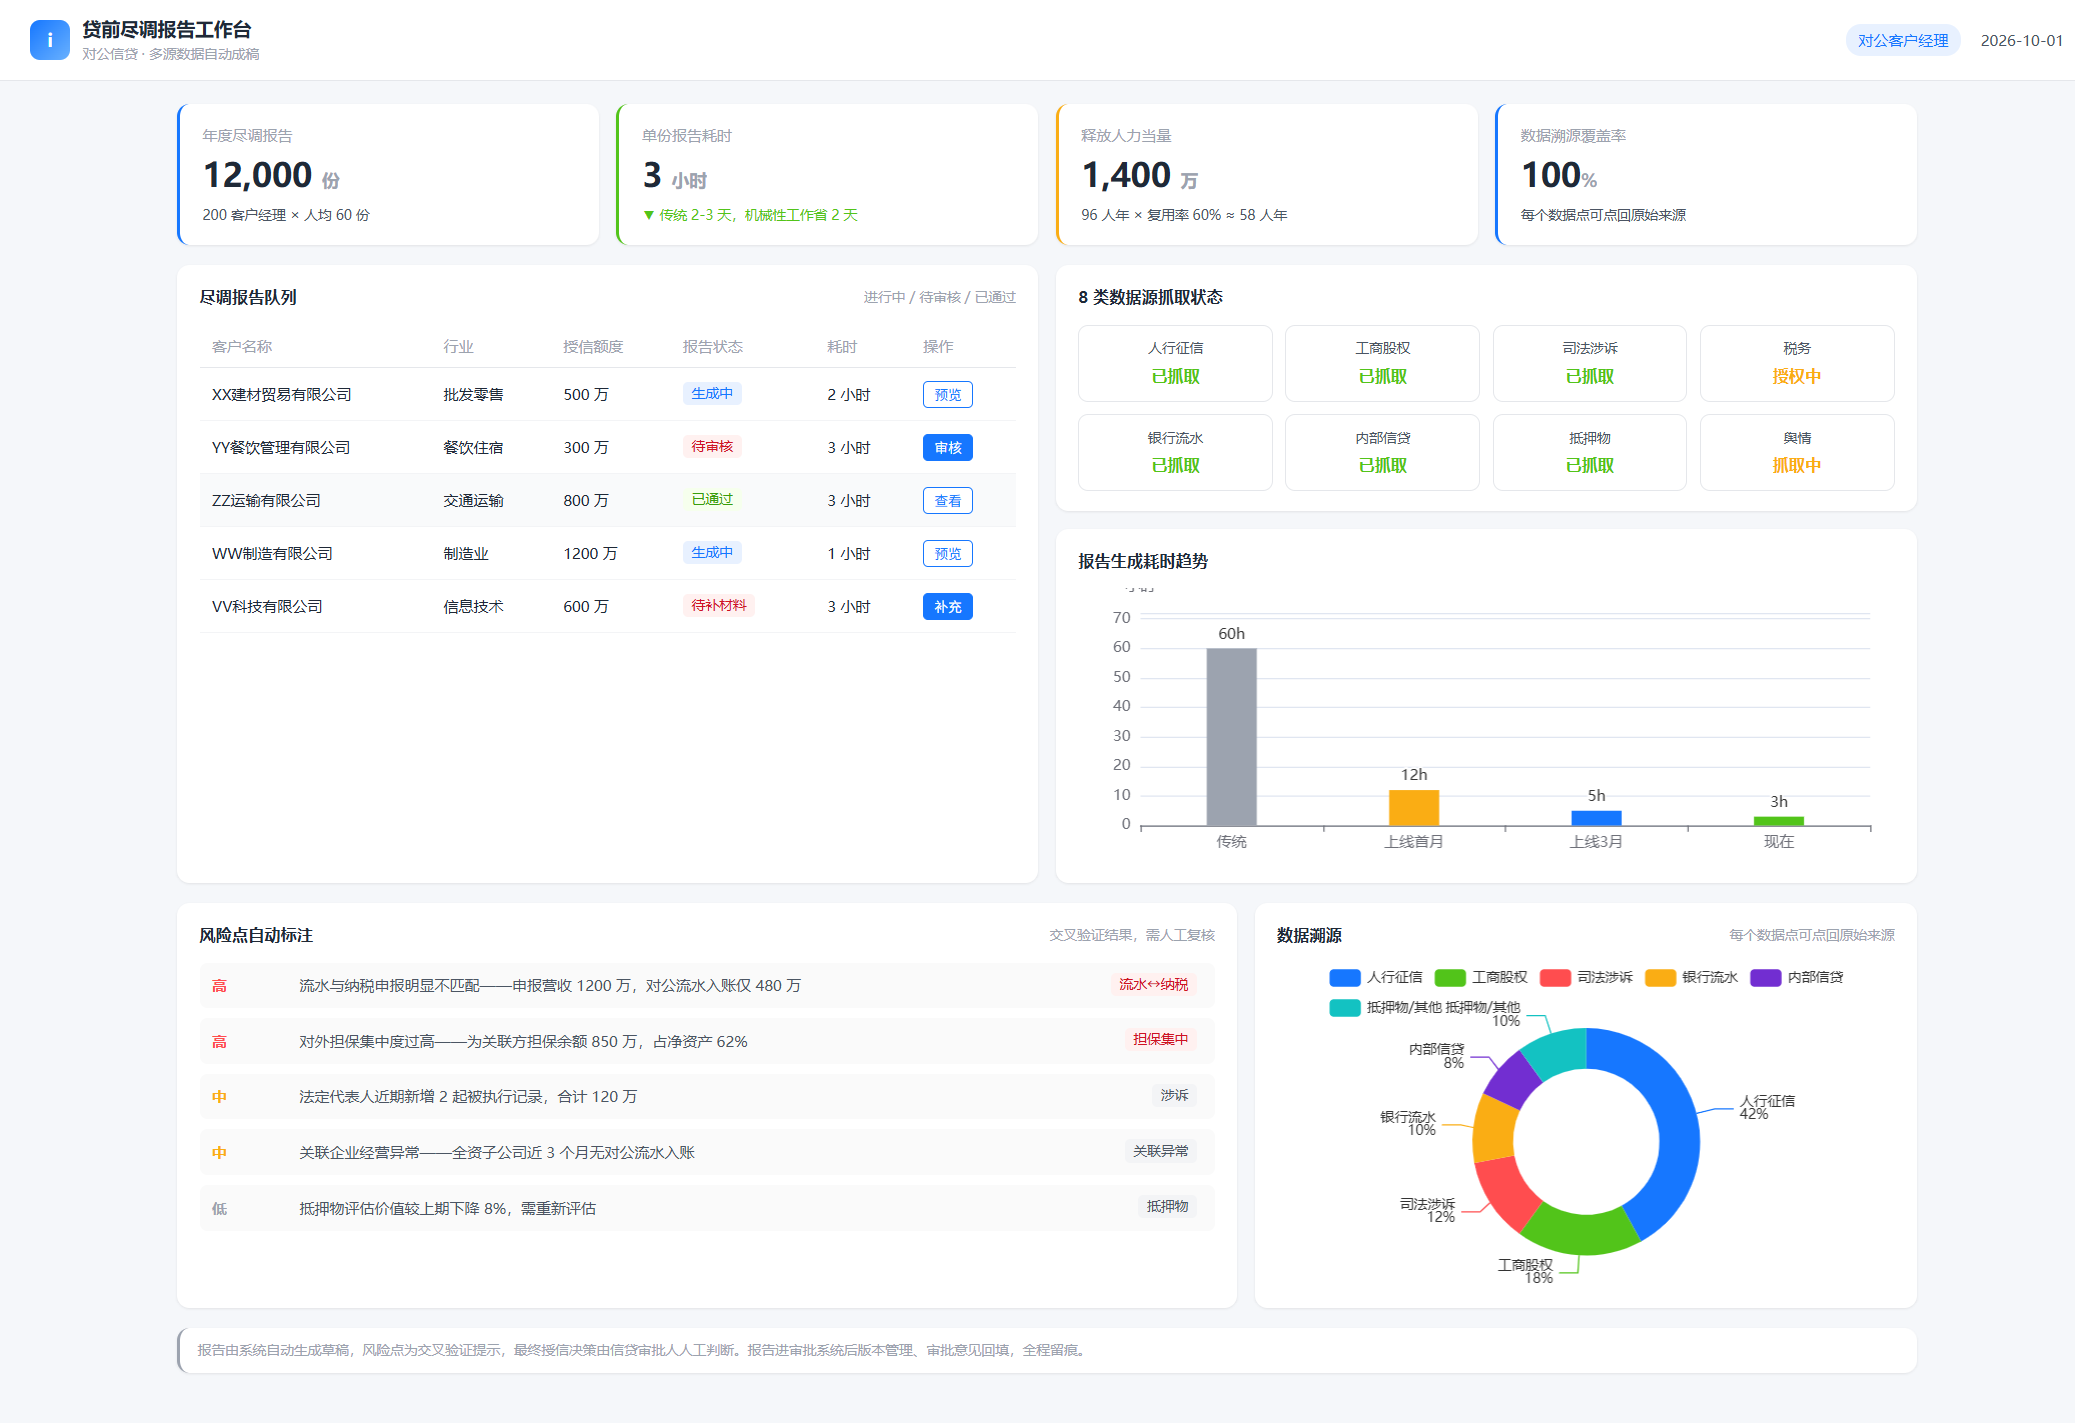
Task: Click the 流水↔纳税 risk tag
Action: point(1153,985)
